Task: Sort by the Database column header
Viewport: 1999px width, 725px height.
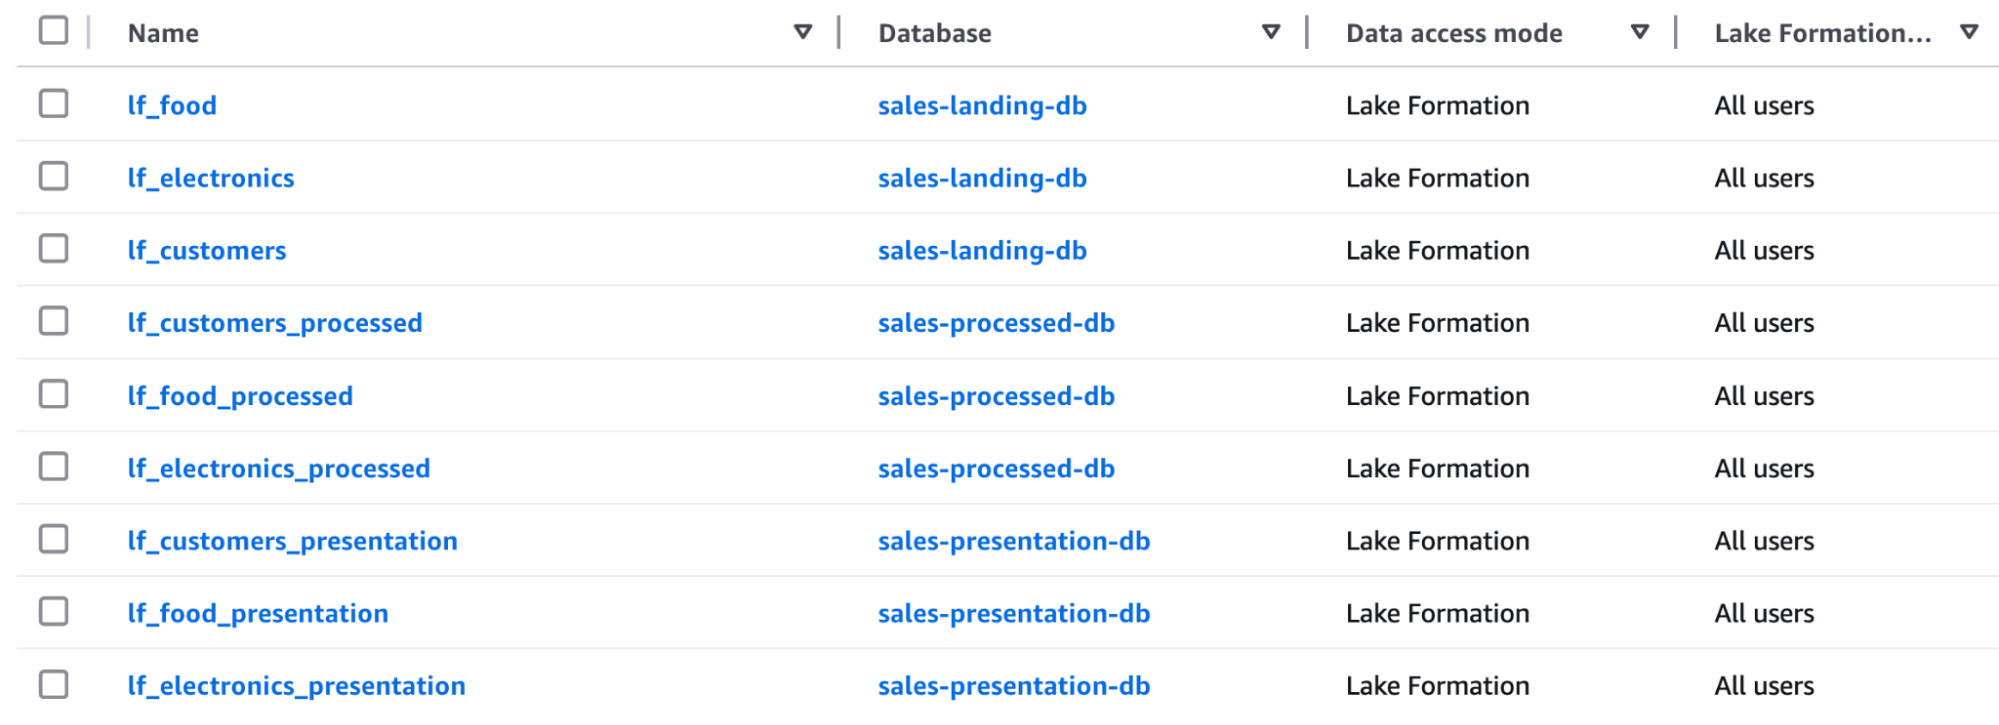Action: tap(935, 33)
